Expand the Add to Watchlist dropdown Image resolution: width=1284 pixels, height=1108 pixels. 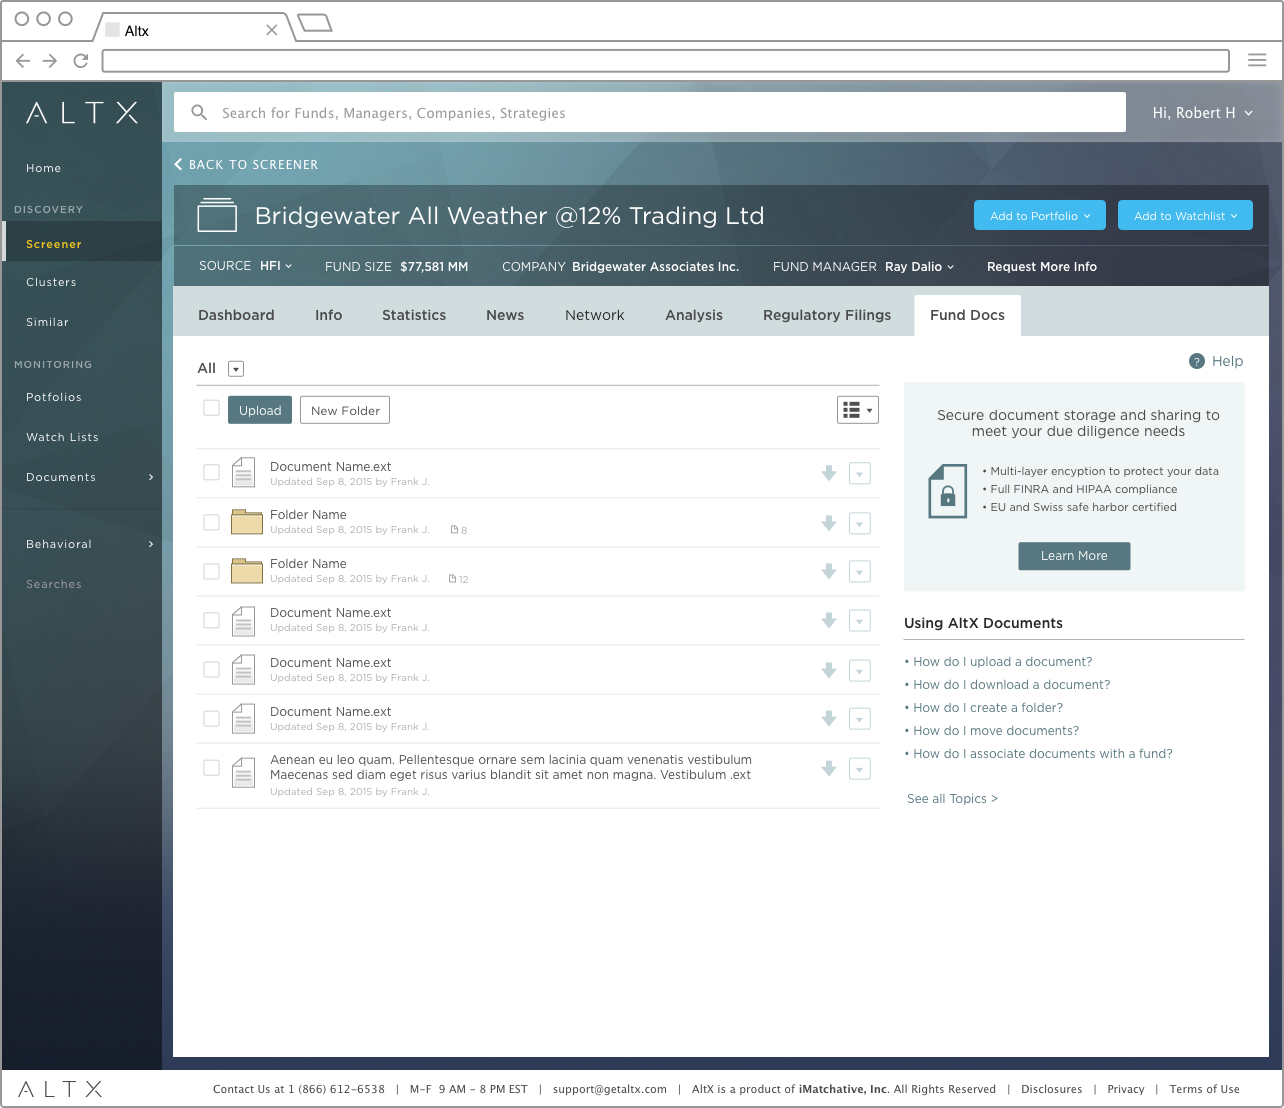(x=1185, y=215)
